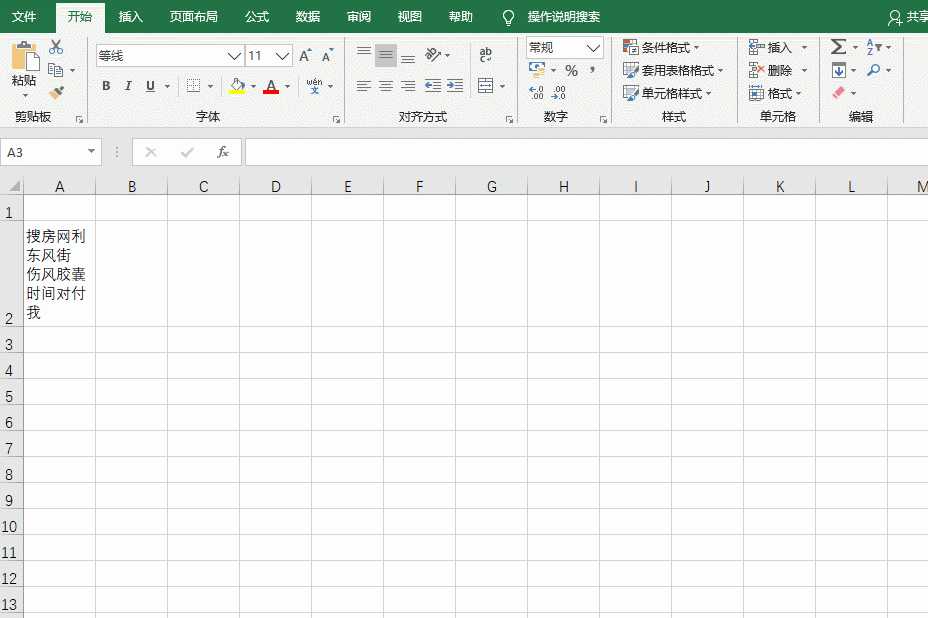Image resolution: width=928 pixels, height=618 pixels.
Task: Apply percent style format
Action: coord(571,71)
